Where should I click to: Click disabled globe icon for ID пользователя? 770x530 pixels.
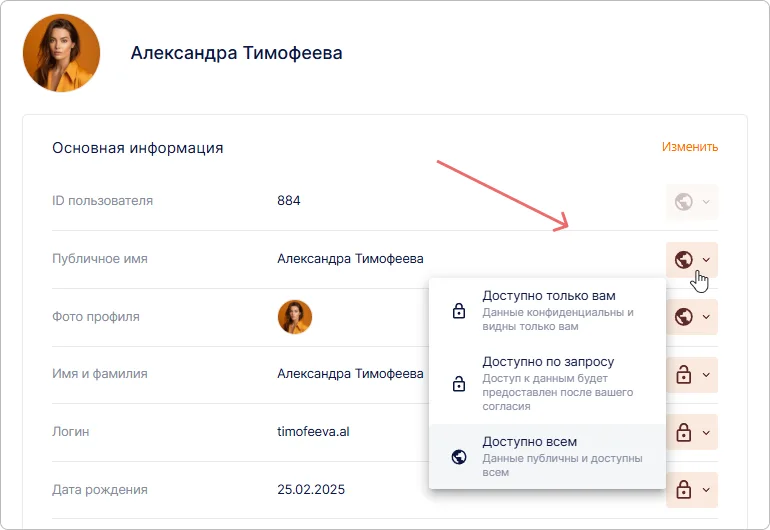coord(684,202)
